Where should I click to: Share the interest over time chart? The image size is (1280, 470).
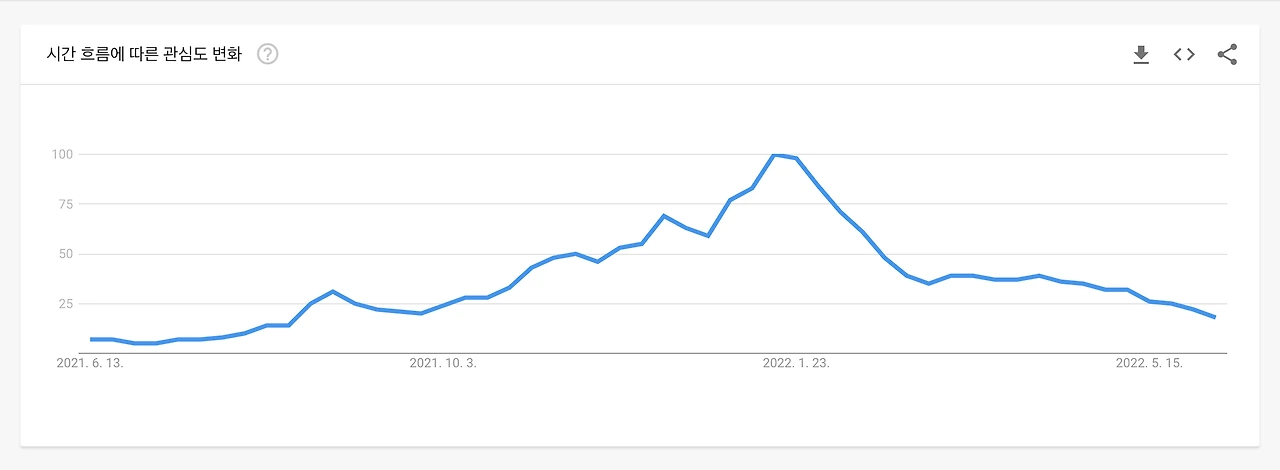[1227, 54]
